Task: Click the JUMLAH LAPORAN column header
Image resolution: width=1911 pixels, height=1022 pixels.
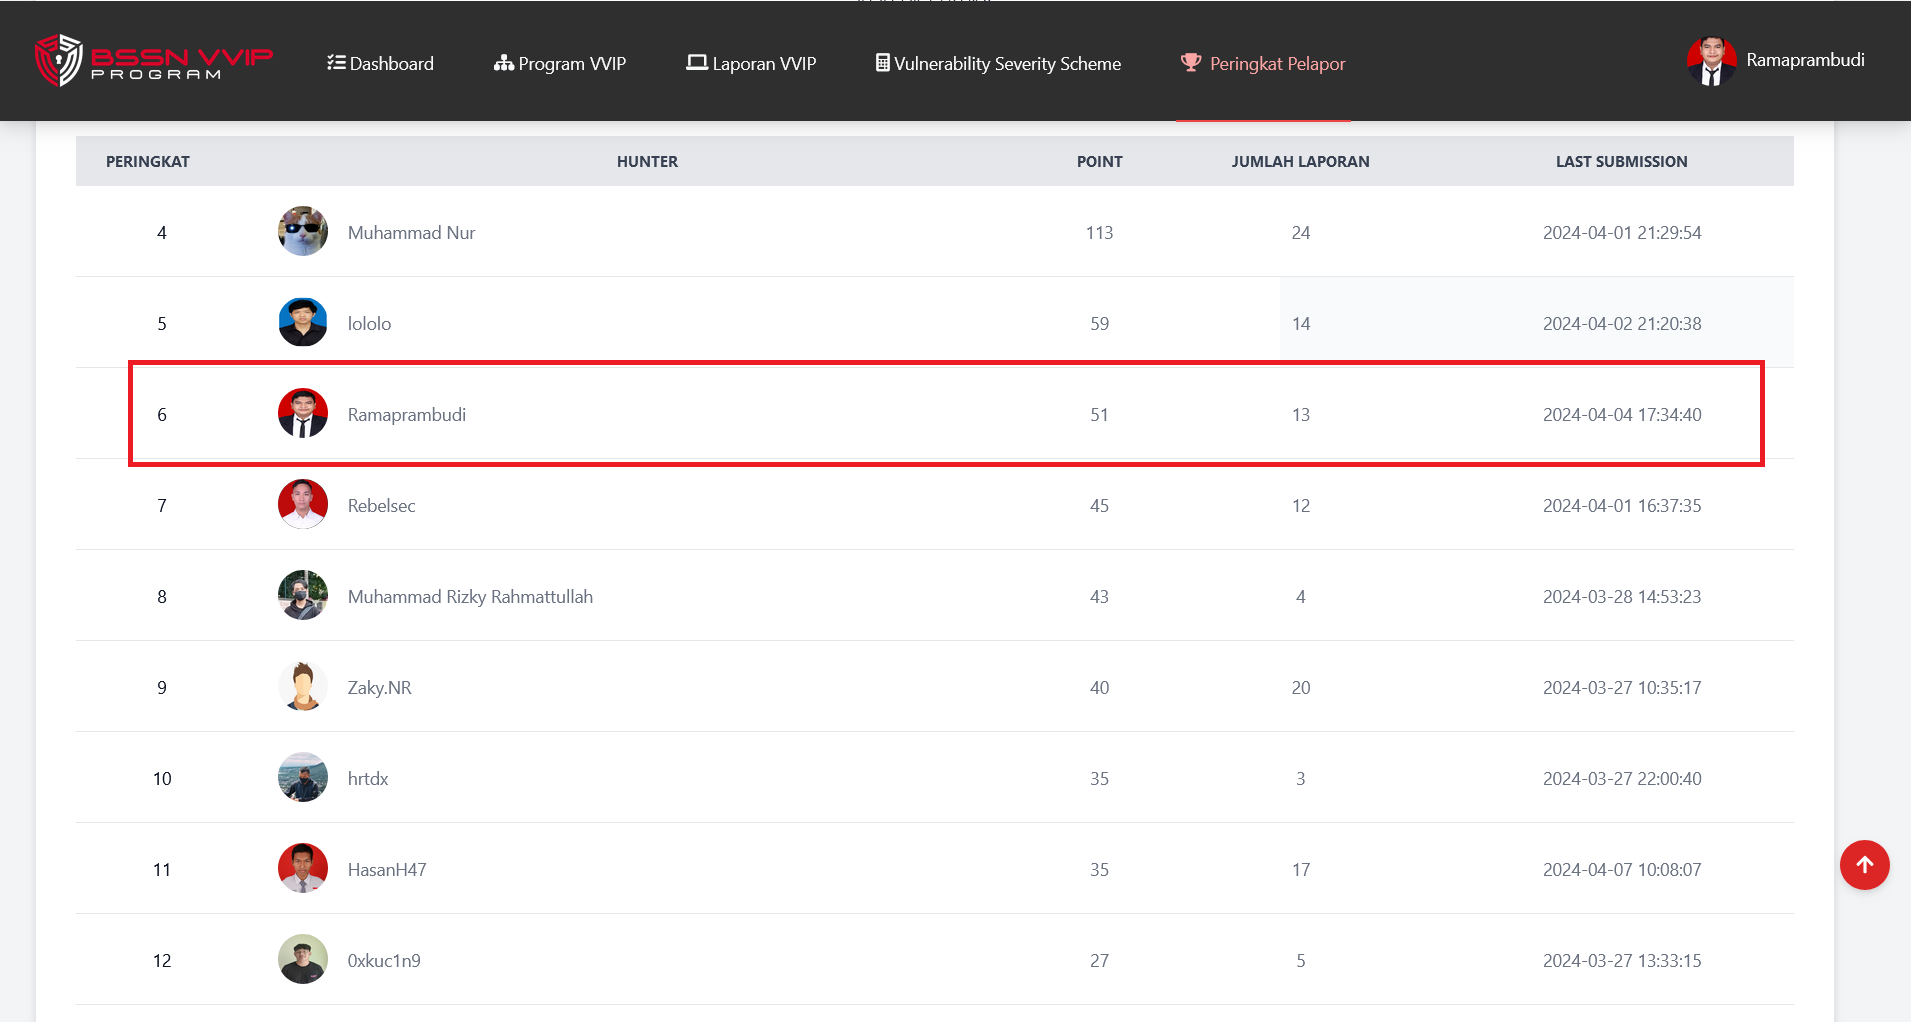Action: (x=1300, y=162)
